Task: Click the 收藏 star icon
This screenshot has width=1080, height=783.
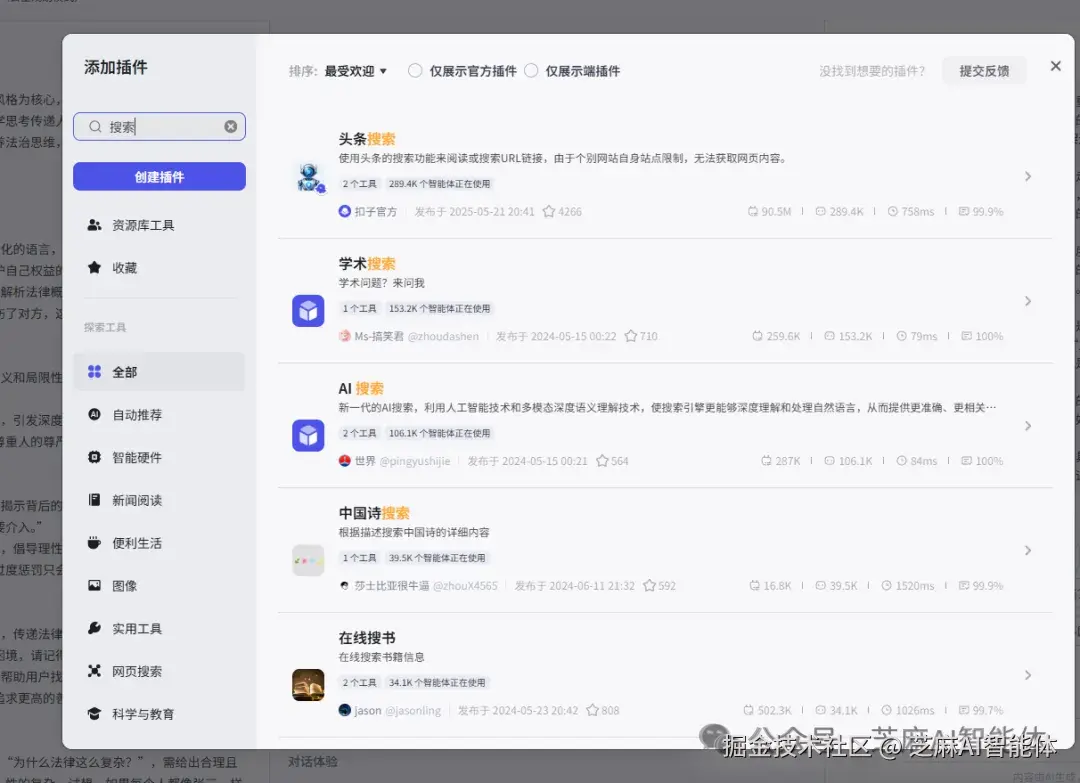Action: pyautogui.click(x=92, y=267)
